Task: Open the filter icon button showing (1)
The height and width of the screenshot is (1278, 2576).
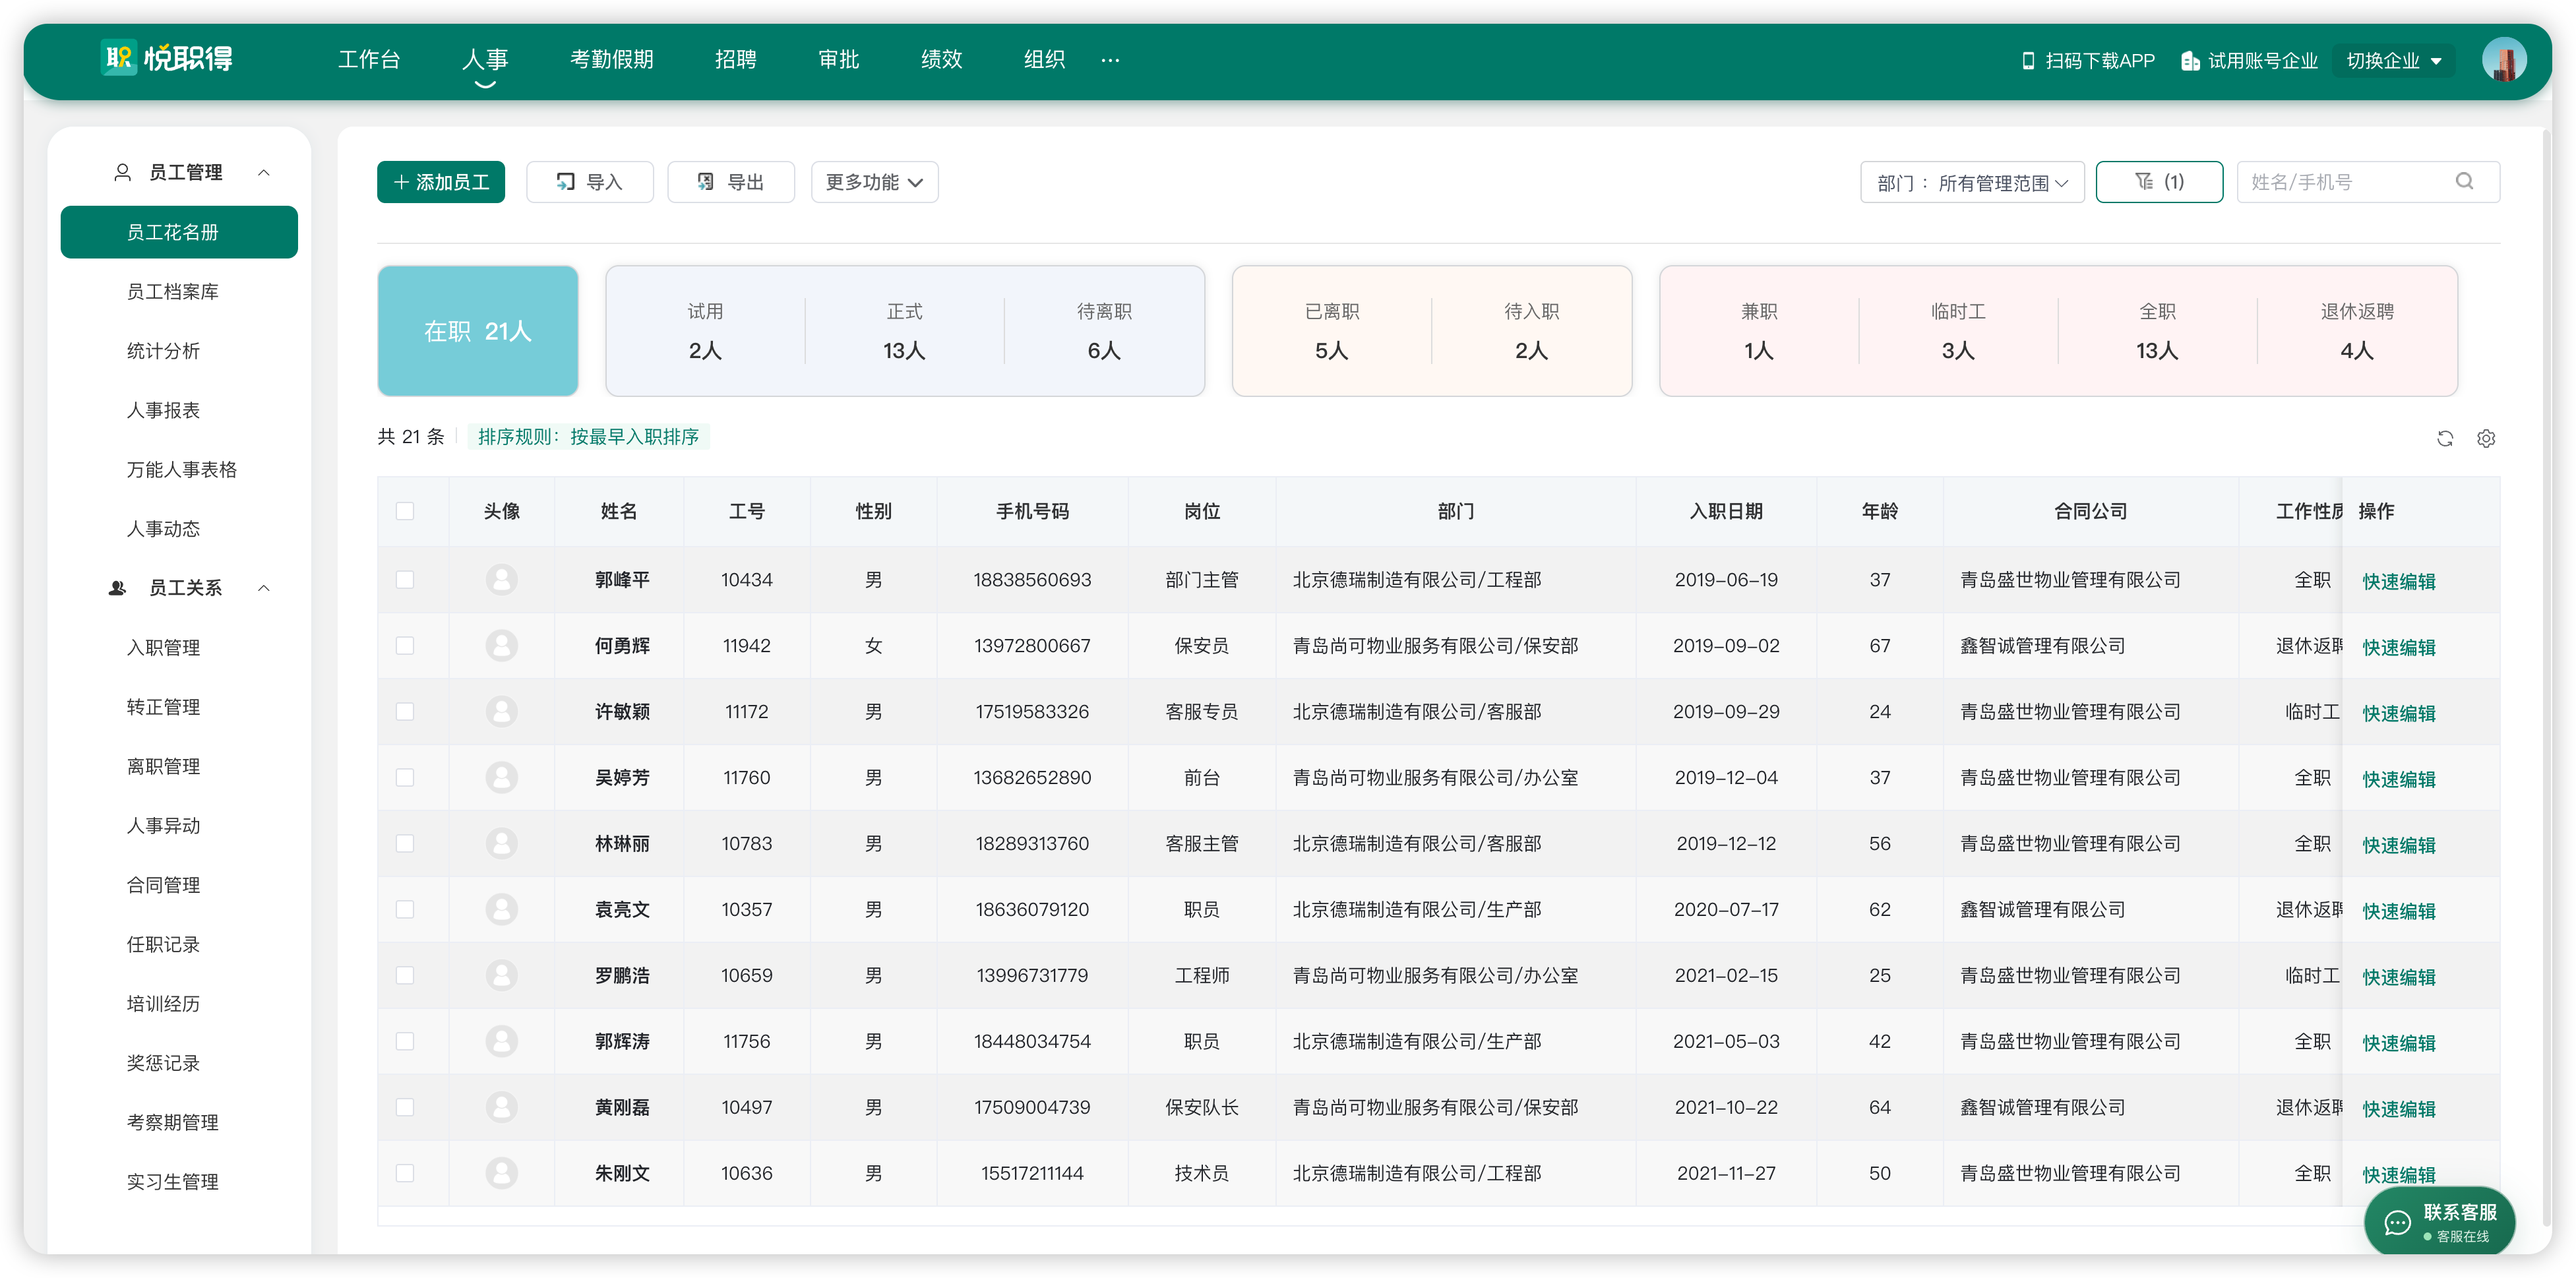Action: pyautogui.click(x=2158, y=181)
